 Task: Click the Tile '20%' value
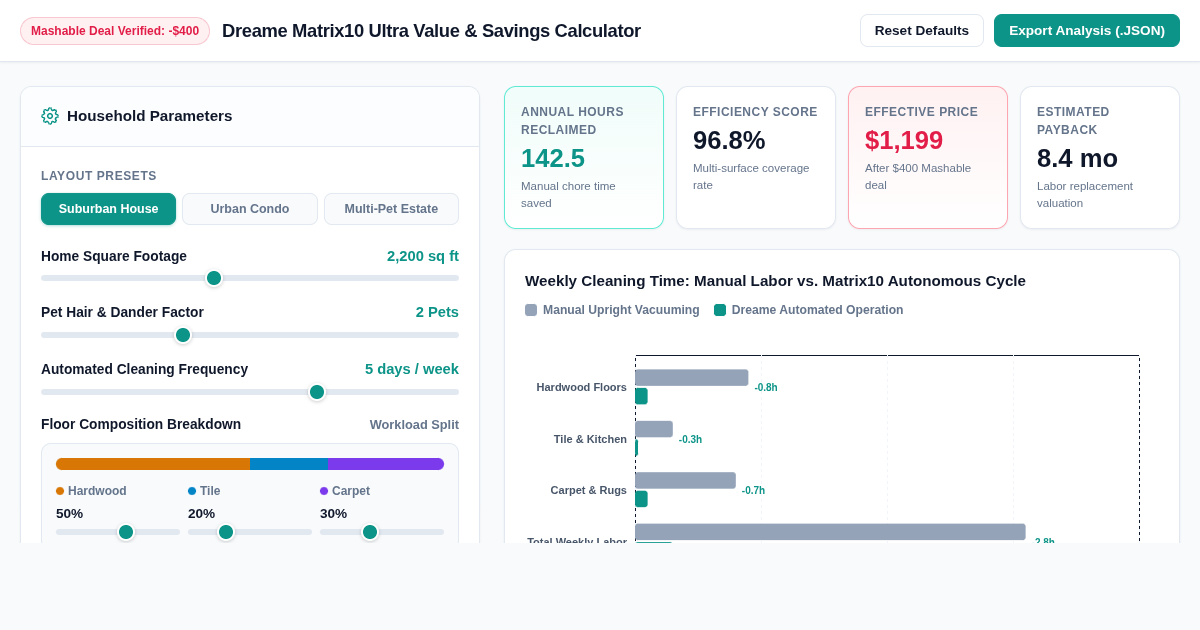point(201,514)
